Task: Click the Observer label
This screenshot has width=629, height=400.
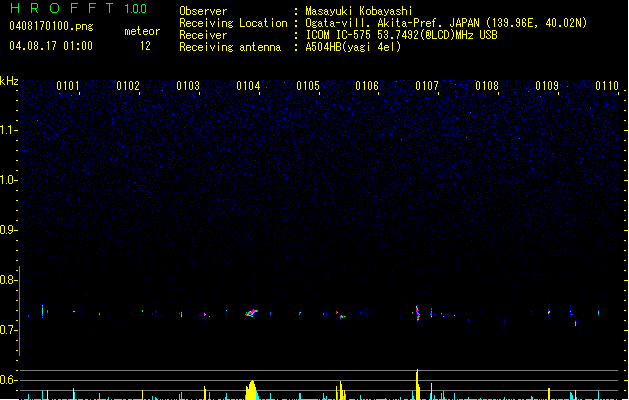Action: pos(203,11)
